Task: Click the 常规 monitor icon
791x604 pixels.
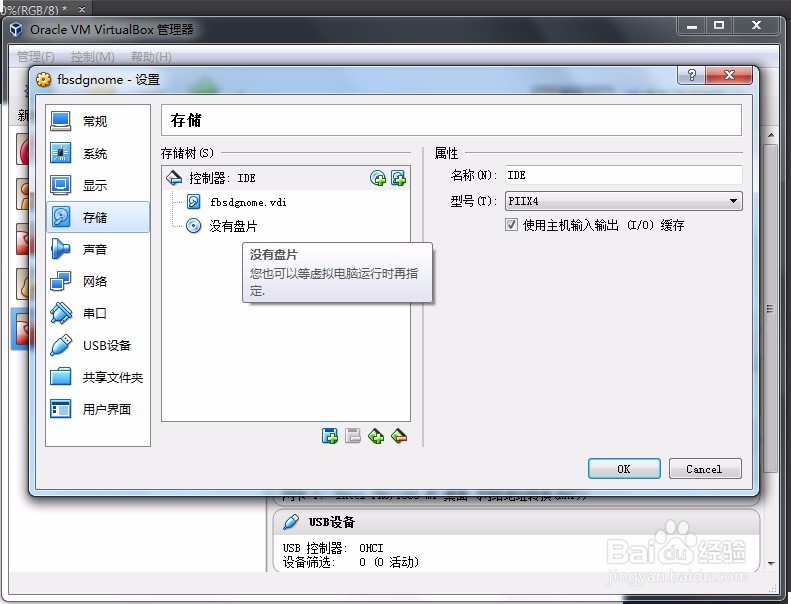Action: pos(61,121)
